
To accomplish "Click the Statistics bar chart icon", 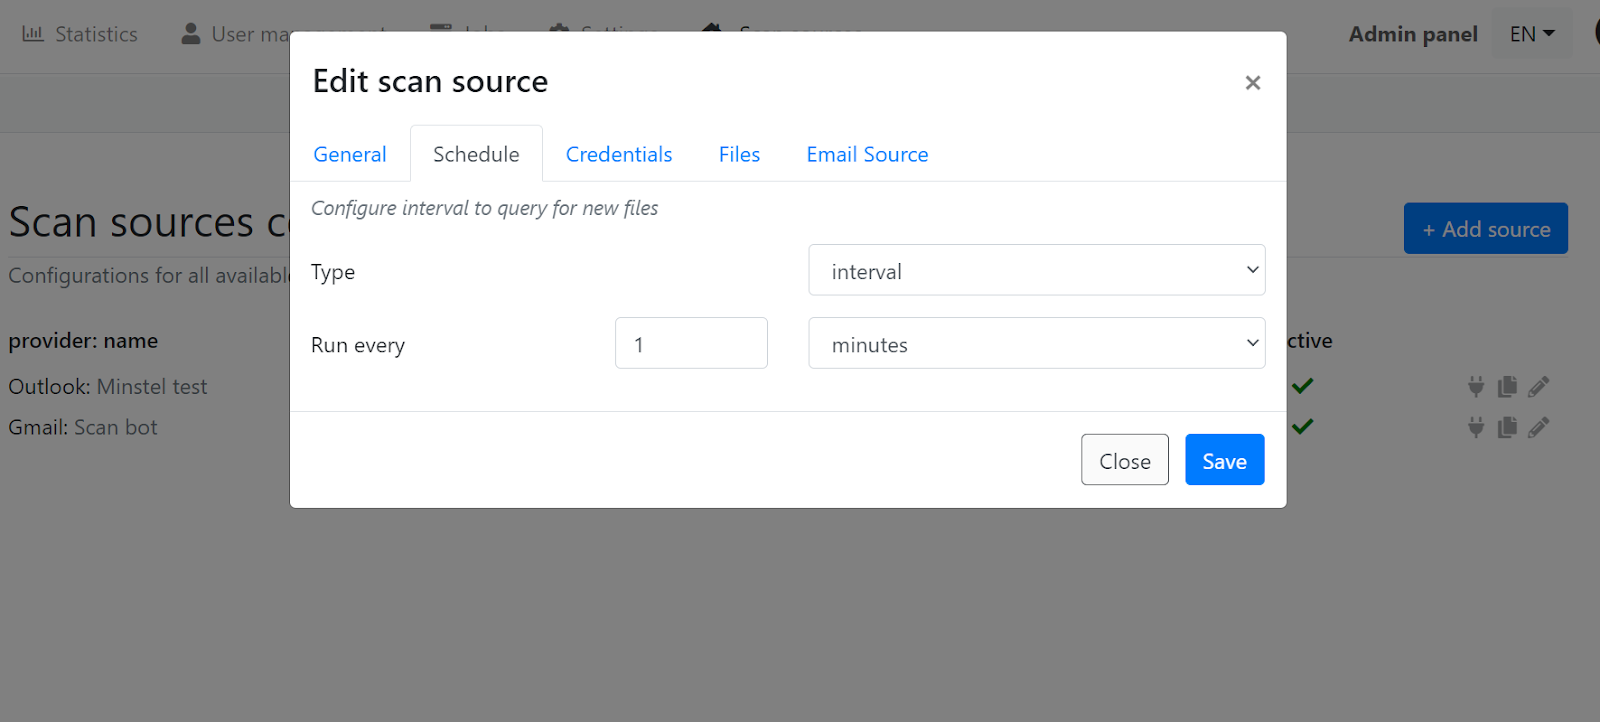I will (x=33, y=34).
